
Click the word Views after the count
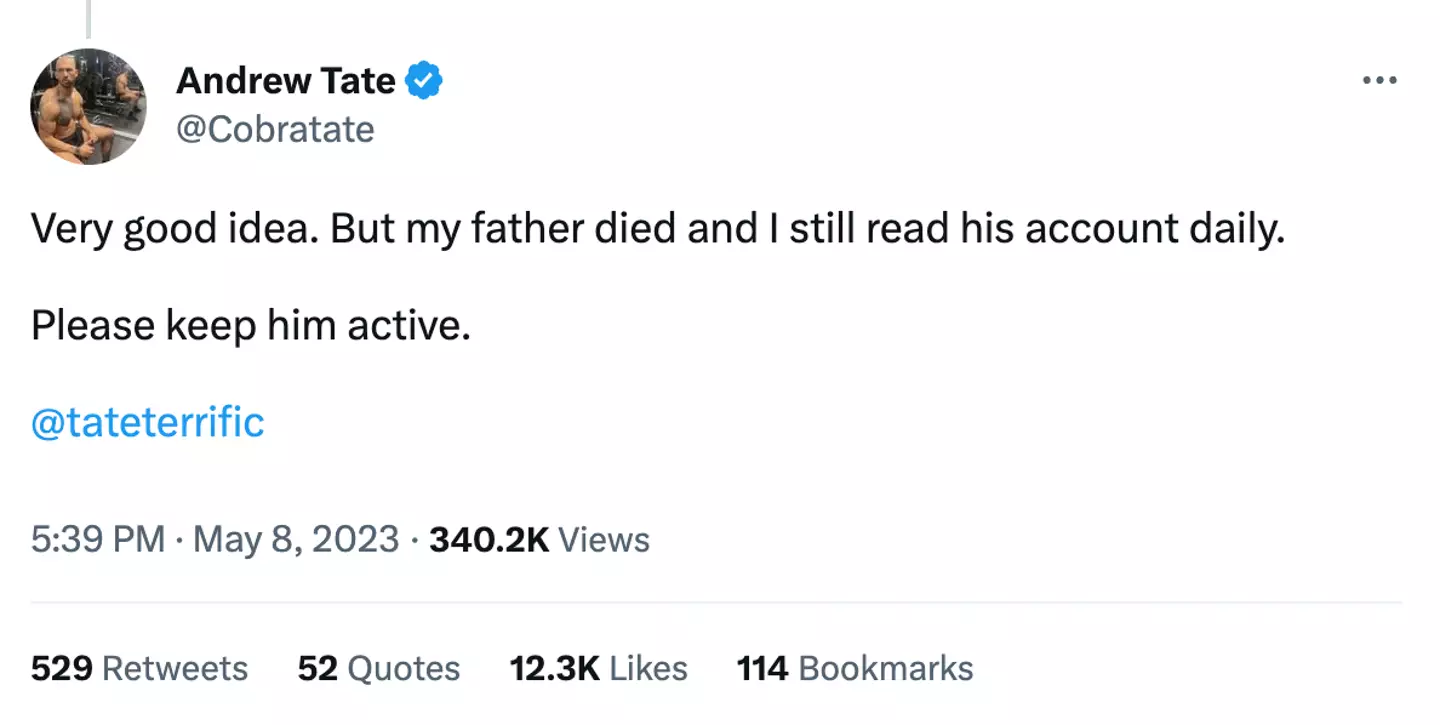tap(604, 540)
